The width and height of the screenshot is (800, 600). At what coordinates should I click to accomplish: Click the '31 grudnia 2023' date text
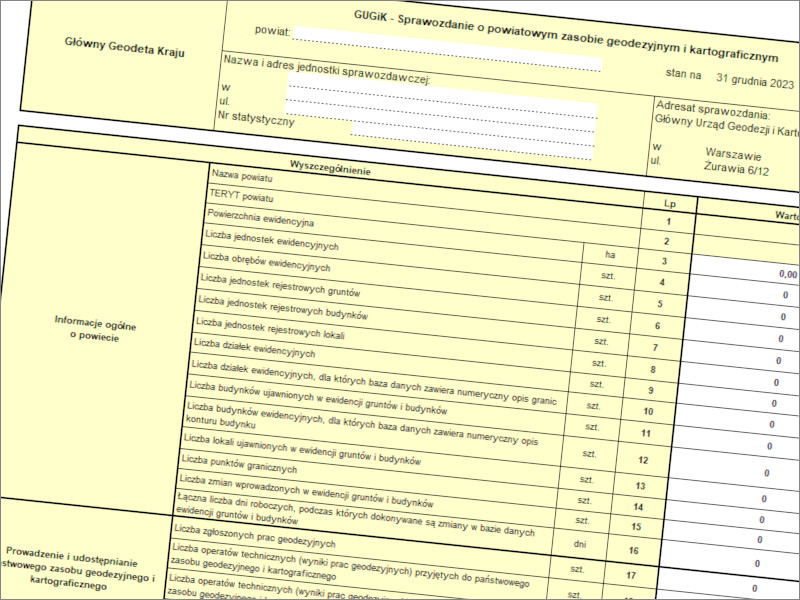pos(755,81)
